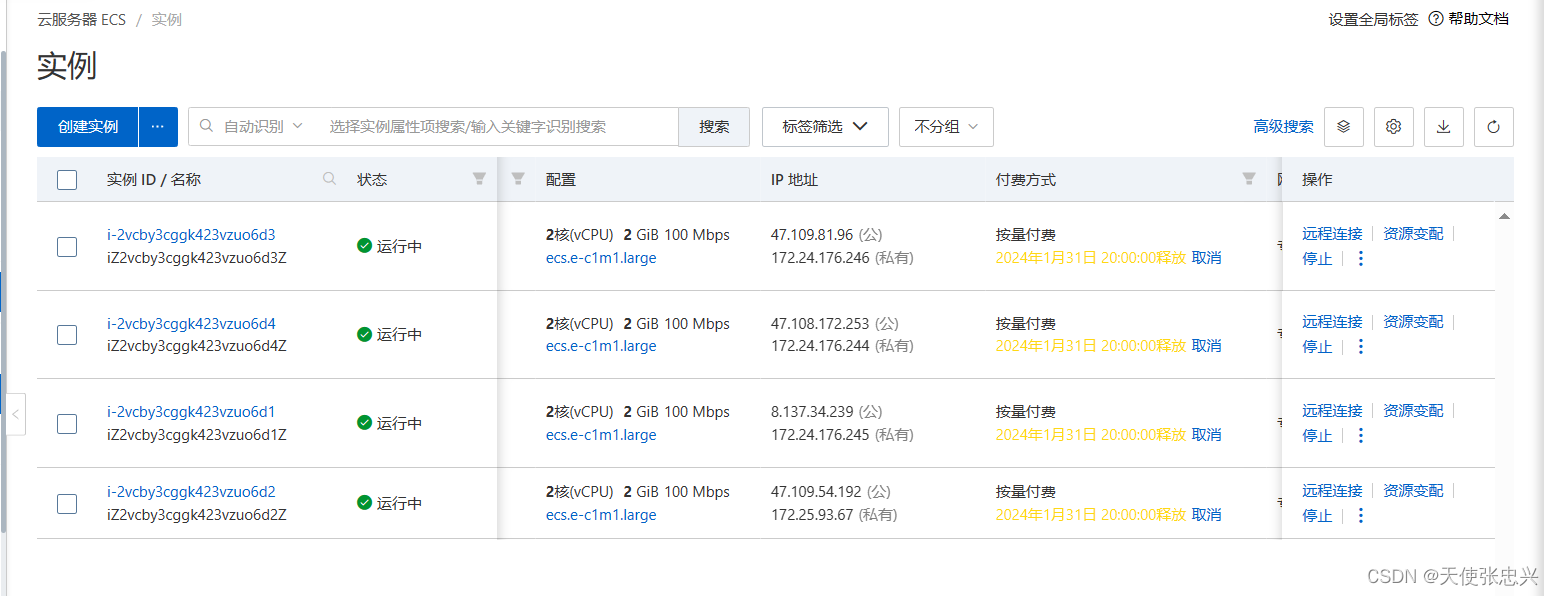Click the layers view icon button

[x=1344, y=127]
